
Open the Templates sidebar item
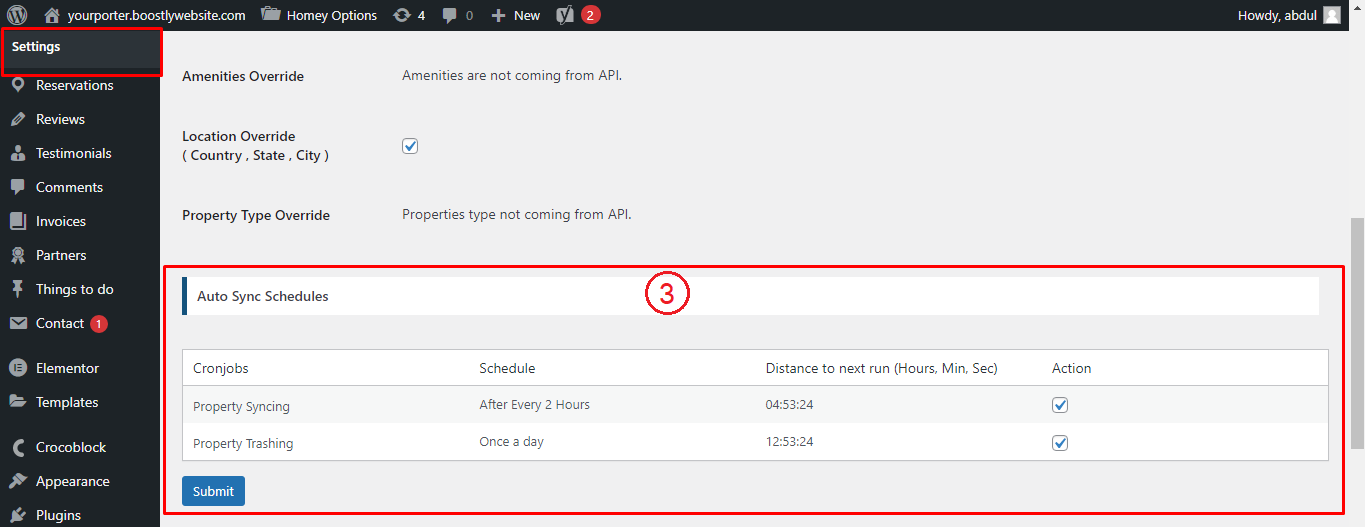pos(67,402)
